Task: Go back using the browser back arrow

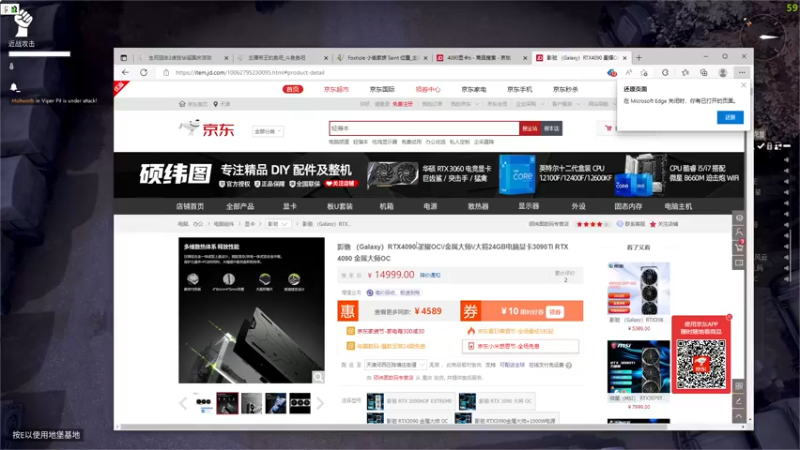Action: [126, 72]
